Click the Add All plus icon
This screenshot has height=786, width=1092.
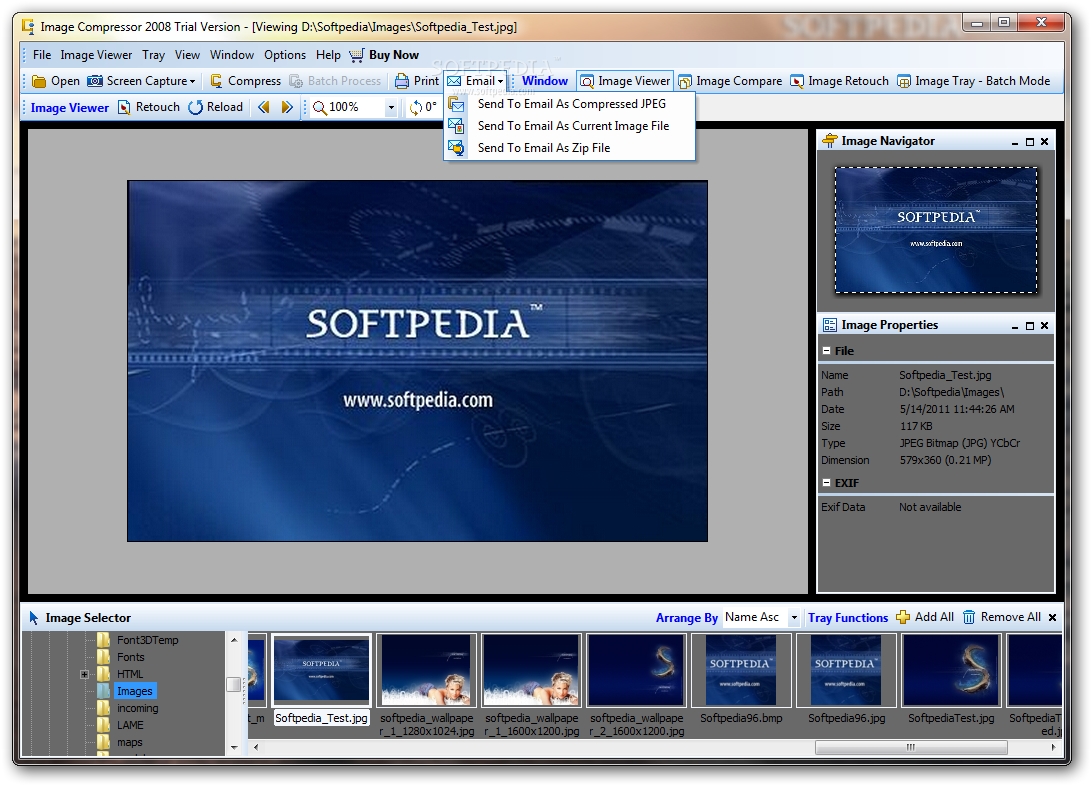(903, 617)
